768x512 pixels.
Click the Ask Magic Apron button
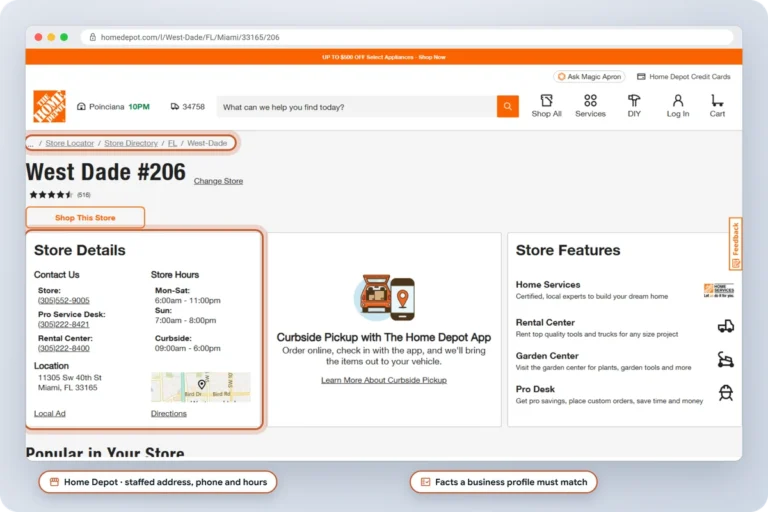point(590,76)
